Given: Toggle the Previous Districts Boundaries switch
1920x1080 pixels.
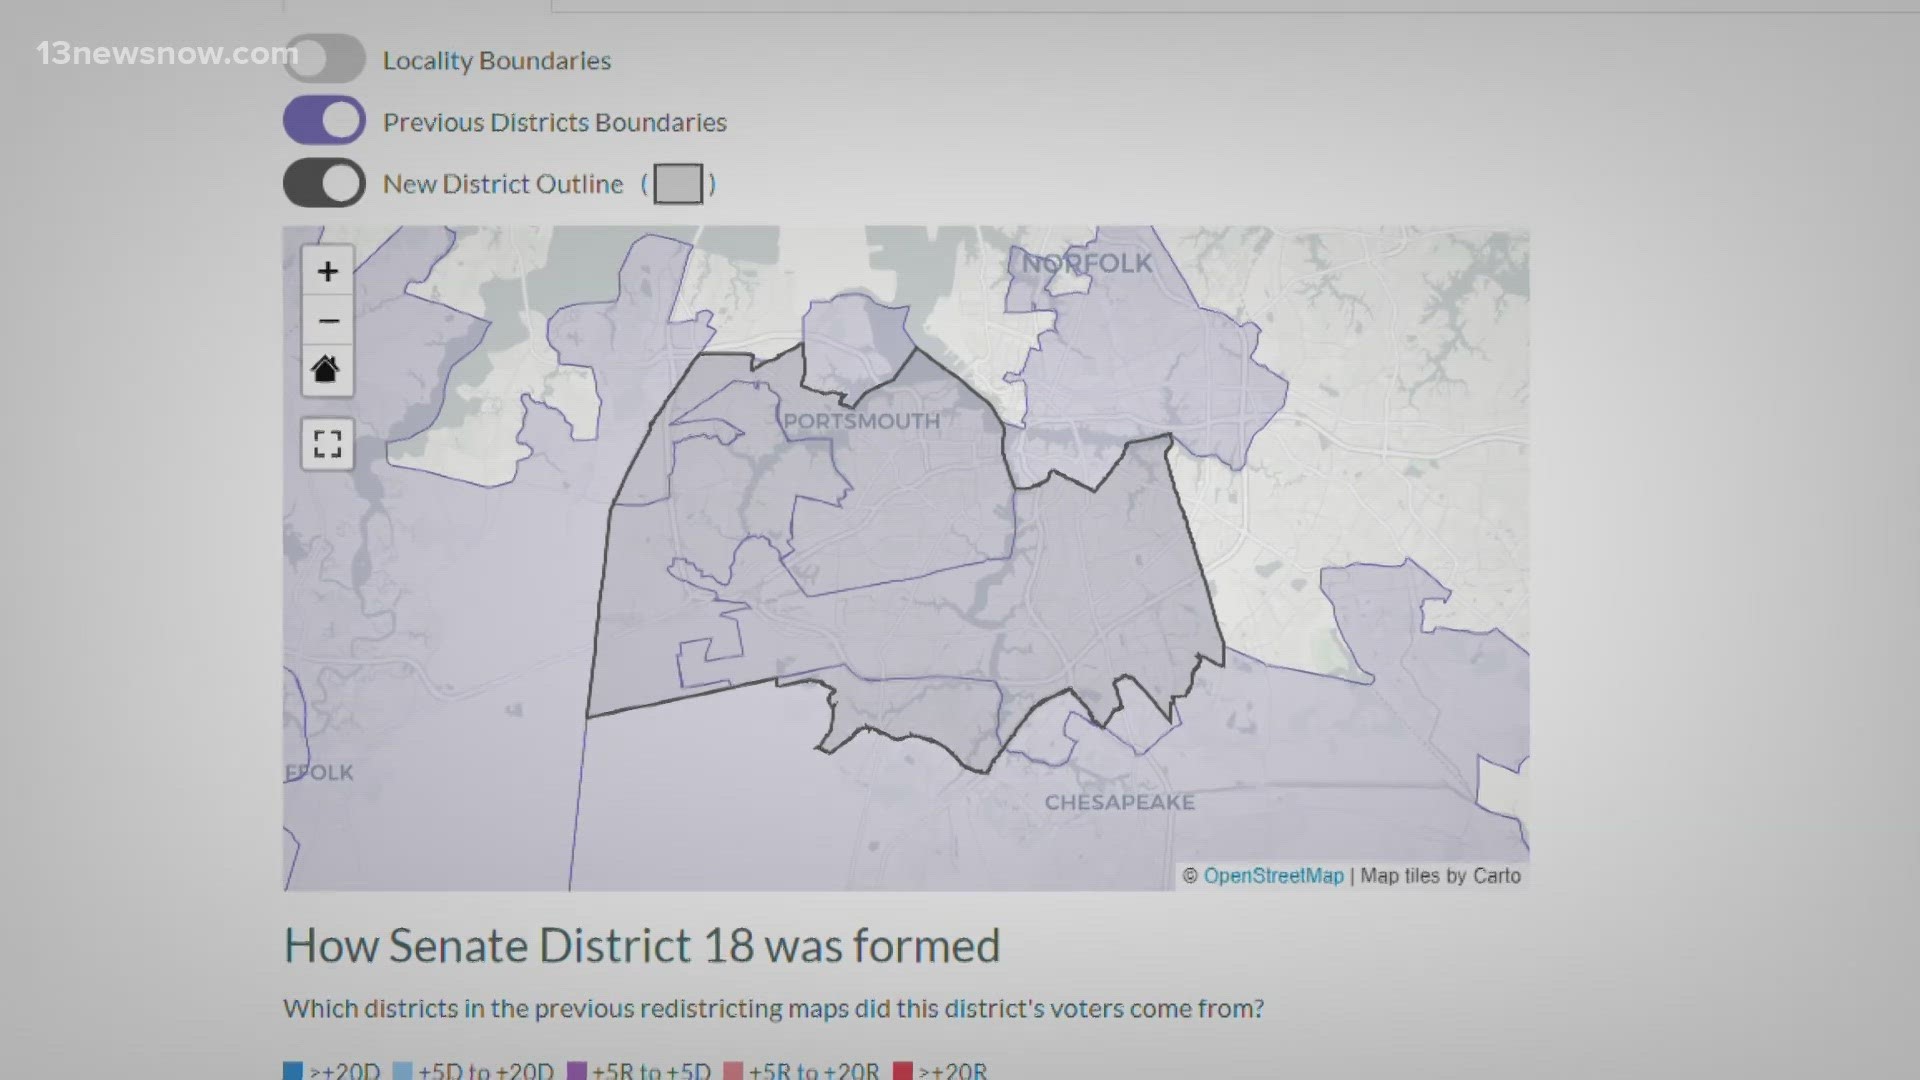Looking at the screenshot, I should (324, 121).
